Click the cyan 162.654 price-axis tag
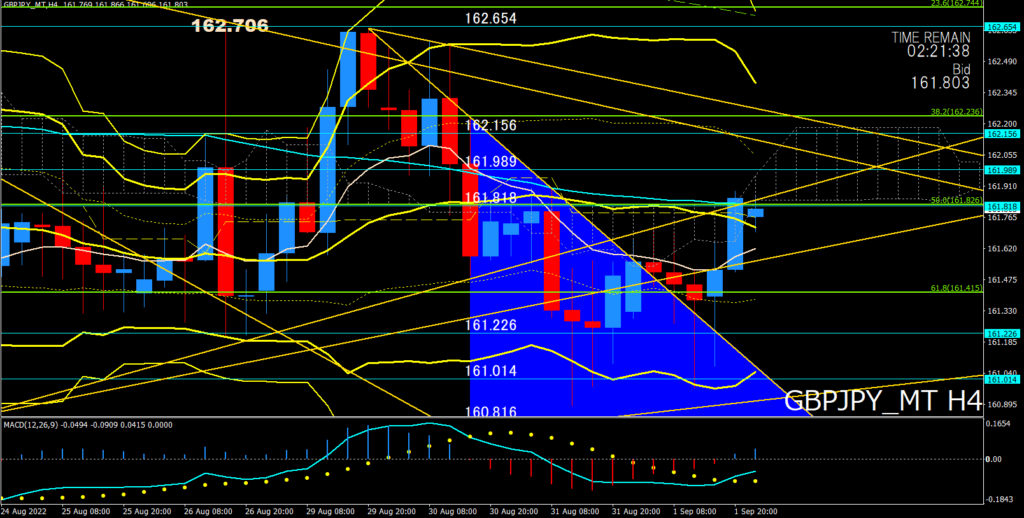The height and width of the screenshot is (518, 1024). click(1000, 27)
